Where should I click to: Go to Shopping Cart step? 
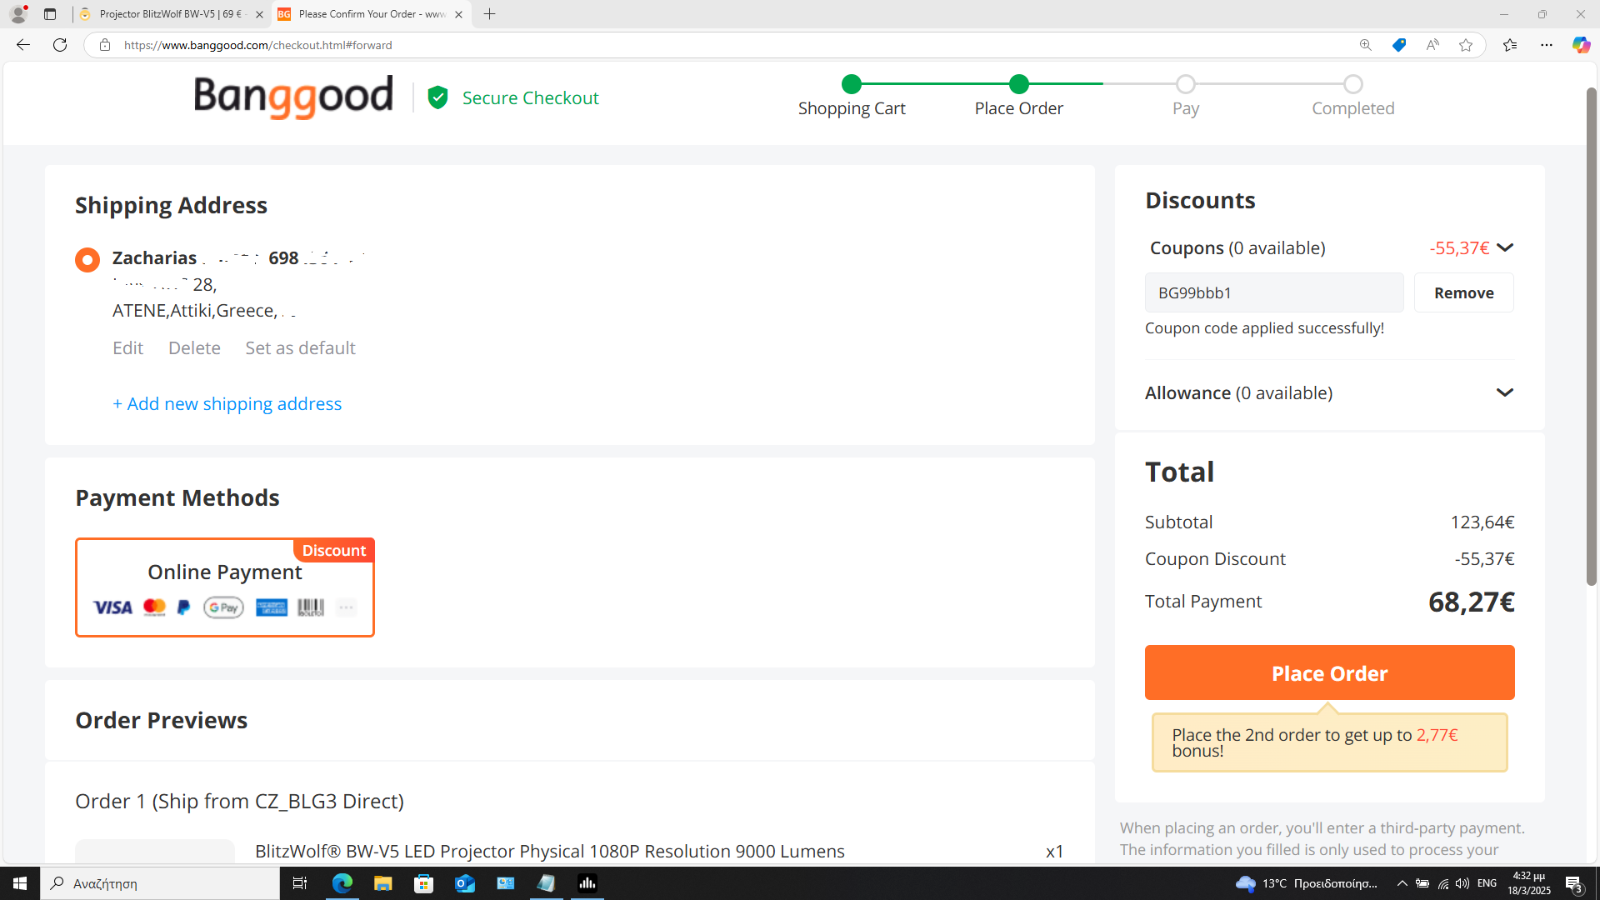(x=852, y=97)
